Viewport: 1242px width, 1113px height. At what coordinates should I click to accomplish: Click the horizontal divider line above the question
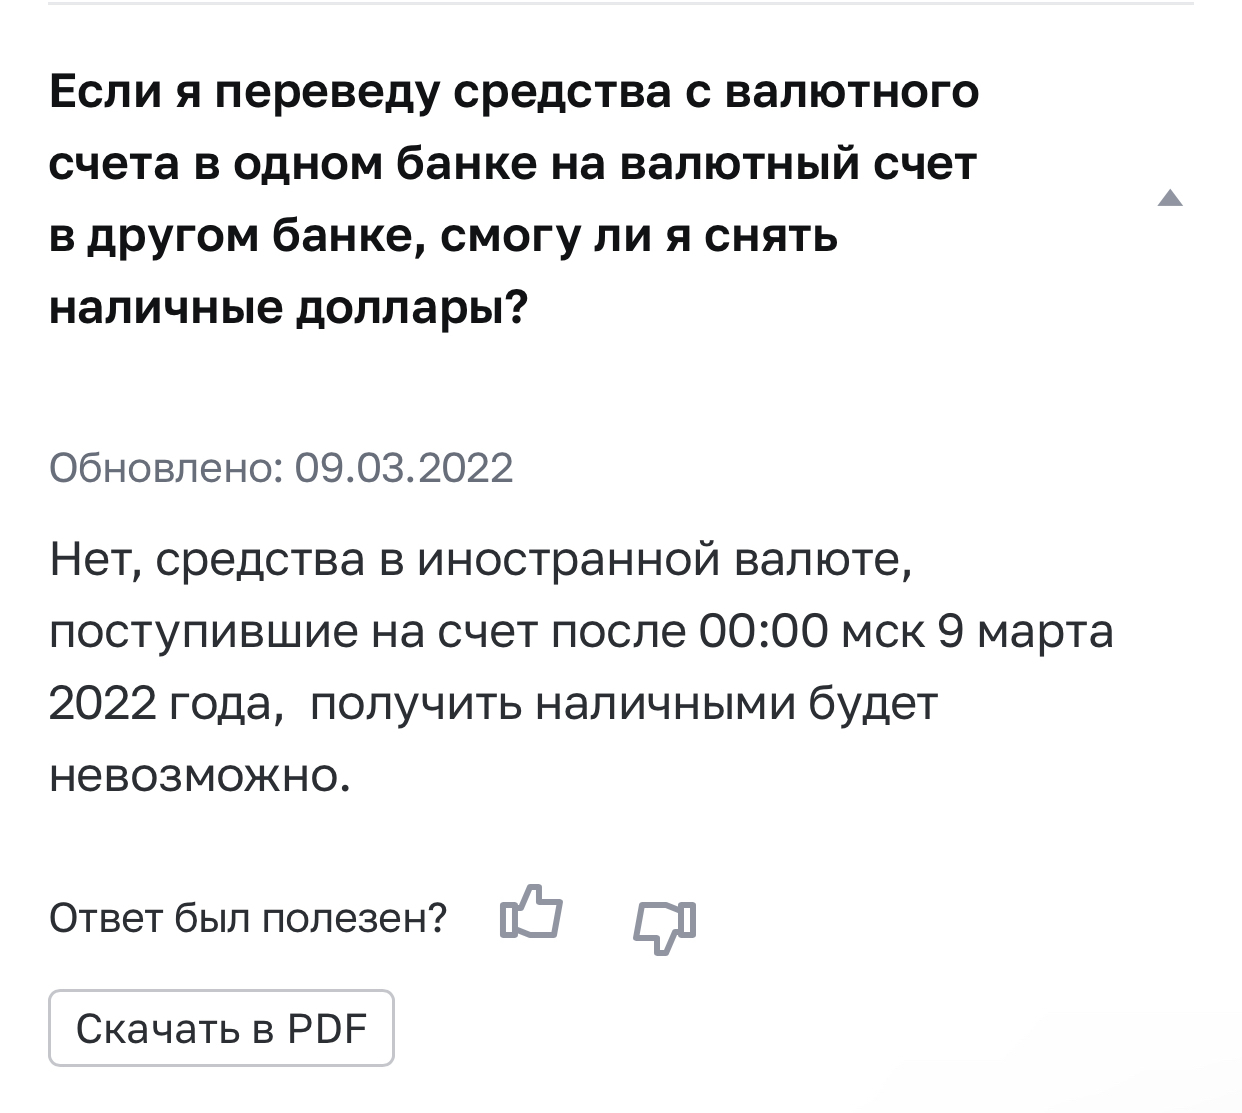point(621,3)
